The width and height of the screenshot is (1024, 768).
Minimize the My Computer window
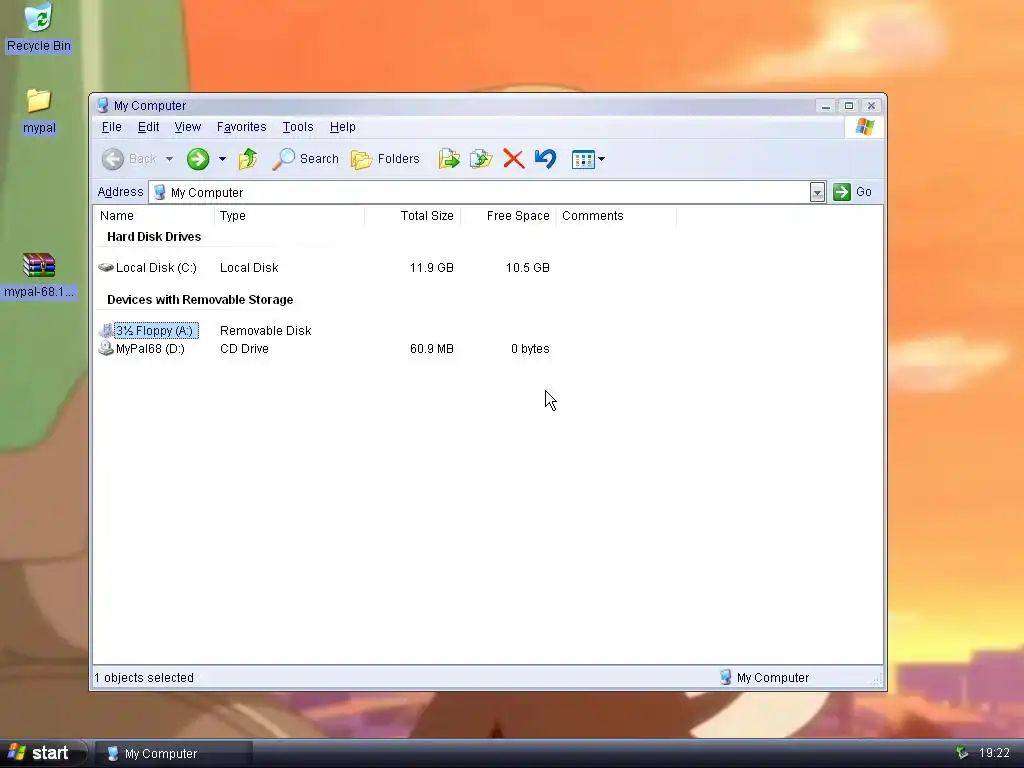(x=826, y=106)
